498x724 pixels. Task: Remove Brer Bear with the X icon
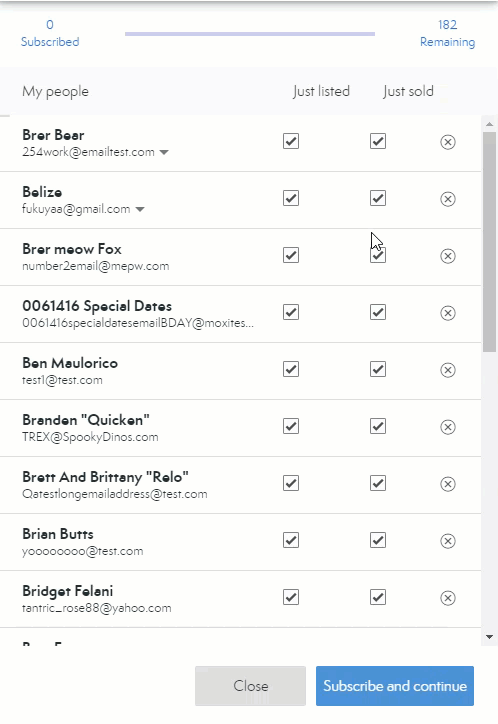coord(448,142)
